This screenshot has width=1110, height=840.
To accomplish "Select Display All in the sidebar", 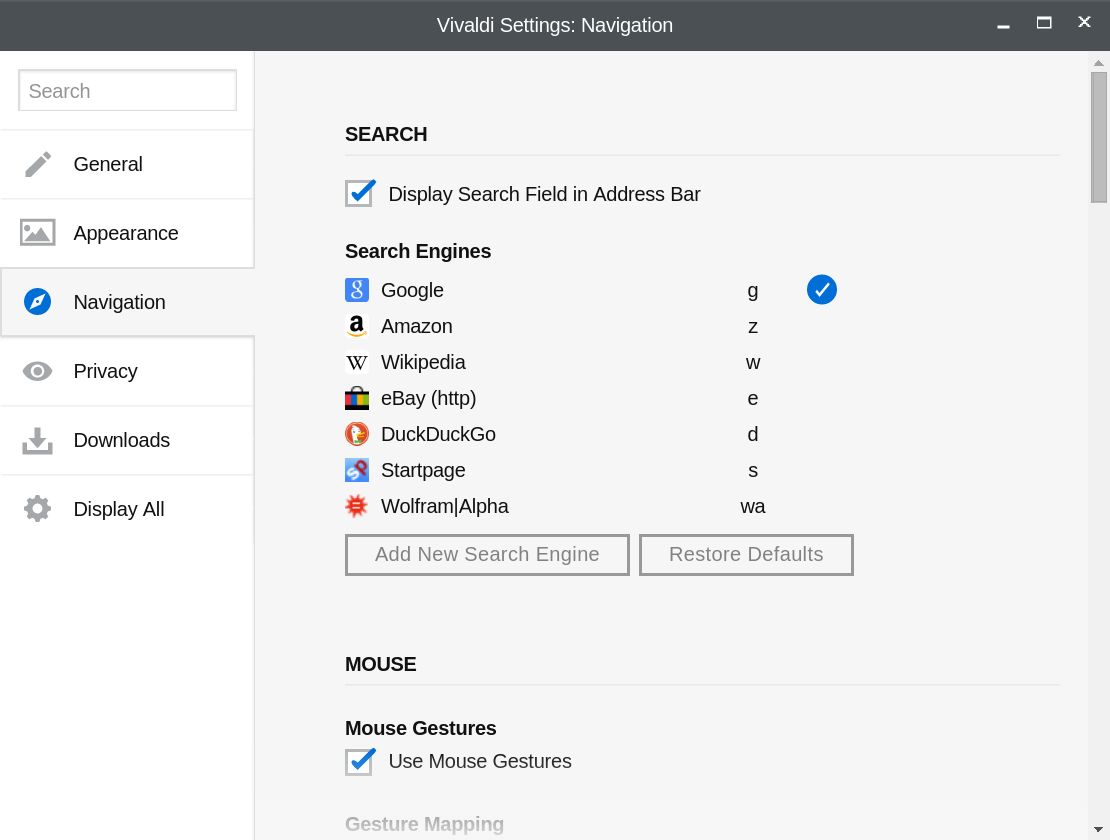I will click(118, 509).
